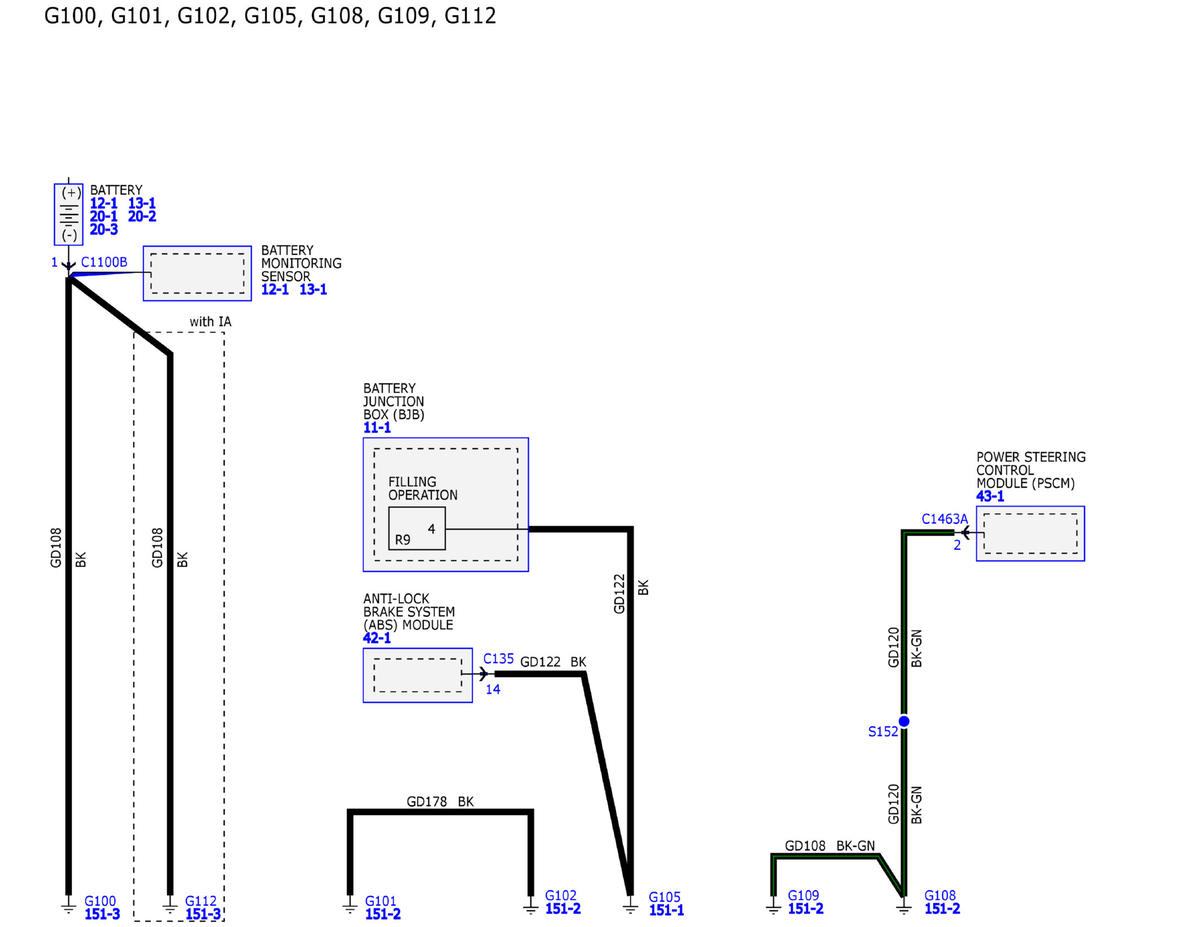The width and height of the screenshot is (1200, 927).
Task: Select the ABS module component box
Action: pyautogui.click(x=417, y=675)
